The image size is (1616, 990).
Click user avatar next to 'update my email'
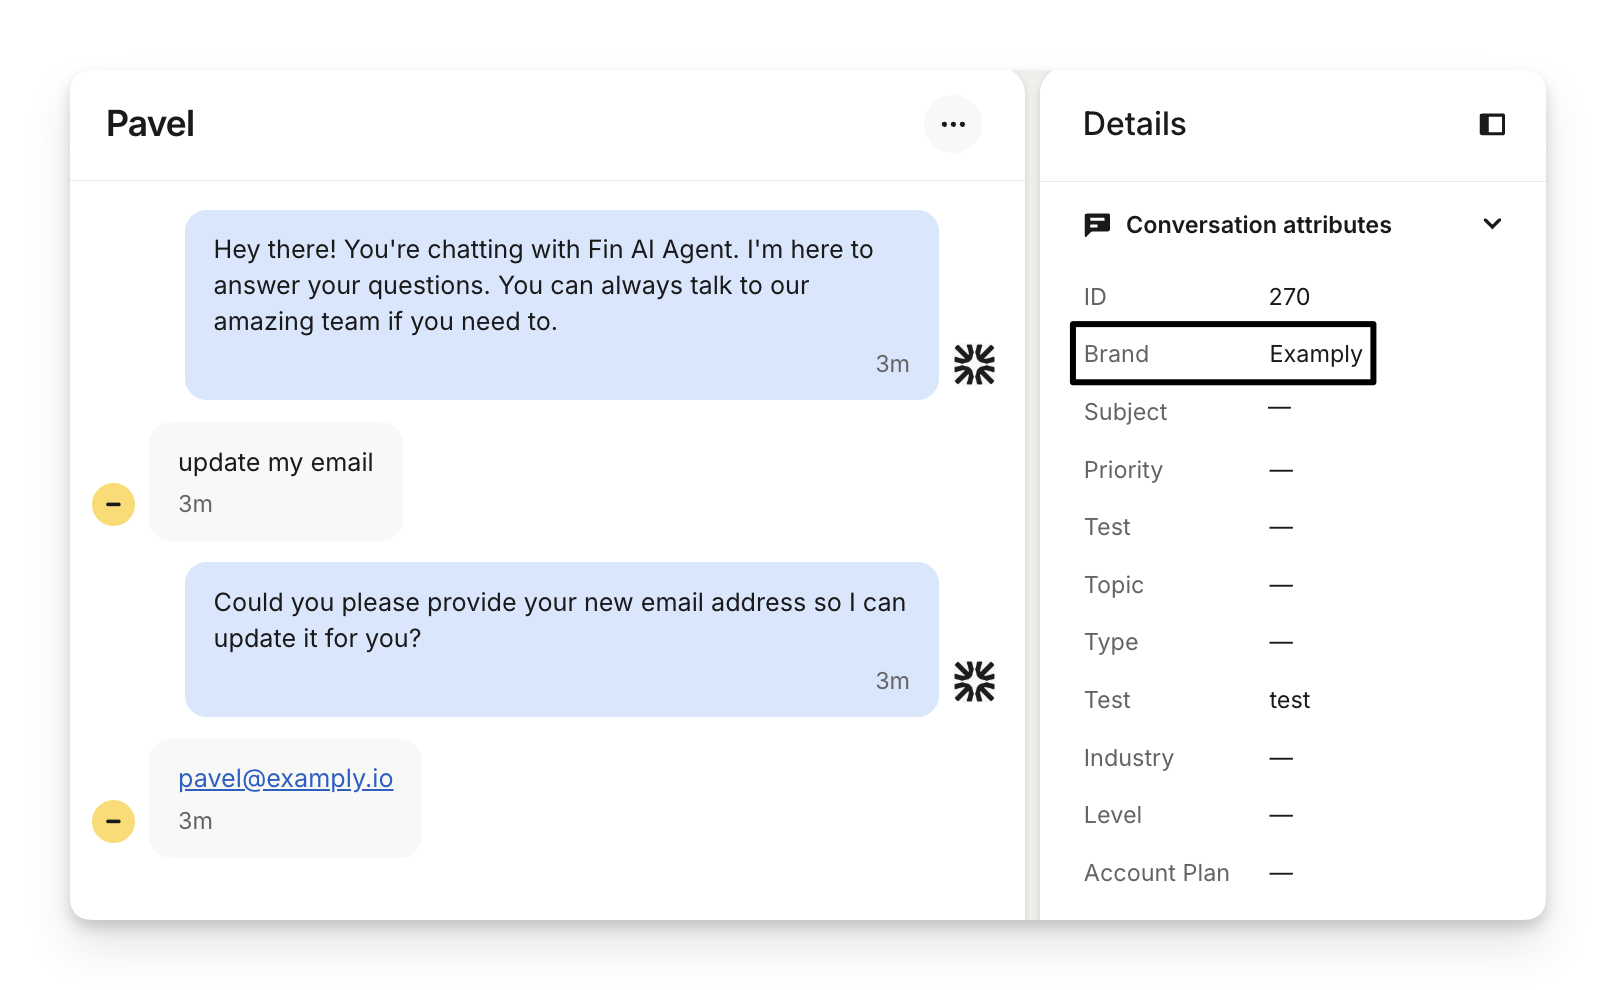point(114,504)
